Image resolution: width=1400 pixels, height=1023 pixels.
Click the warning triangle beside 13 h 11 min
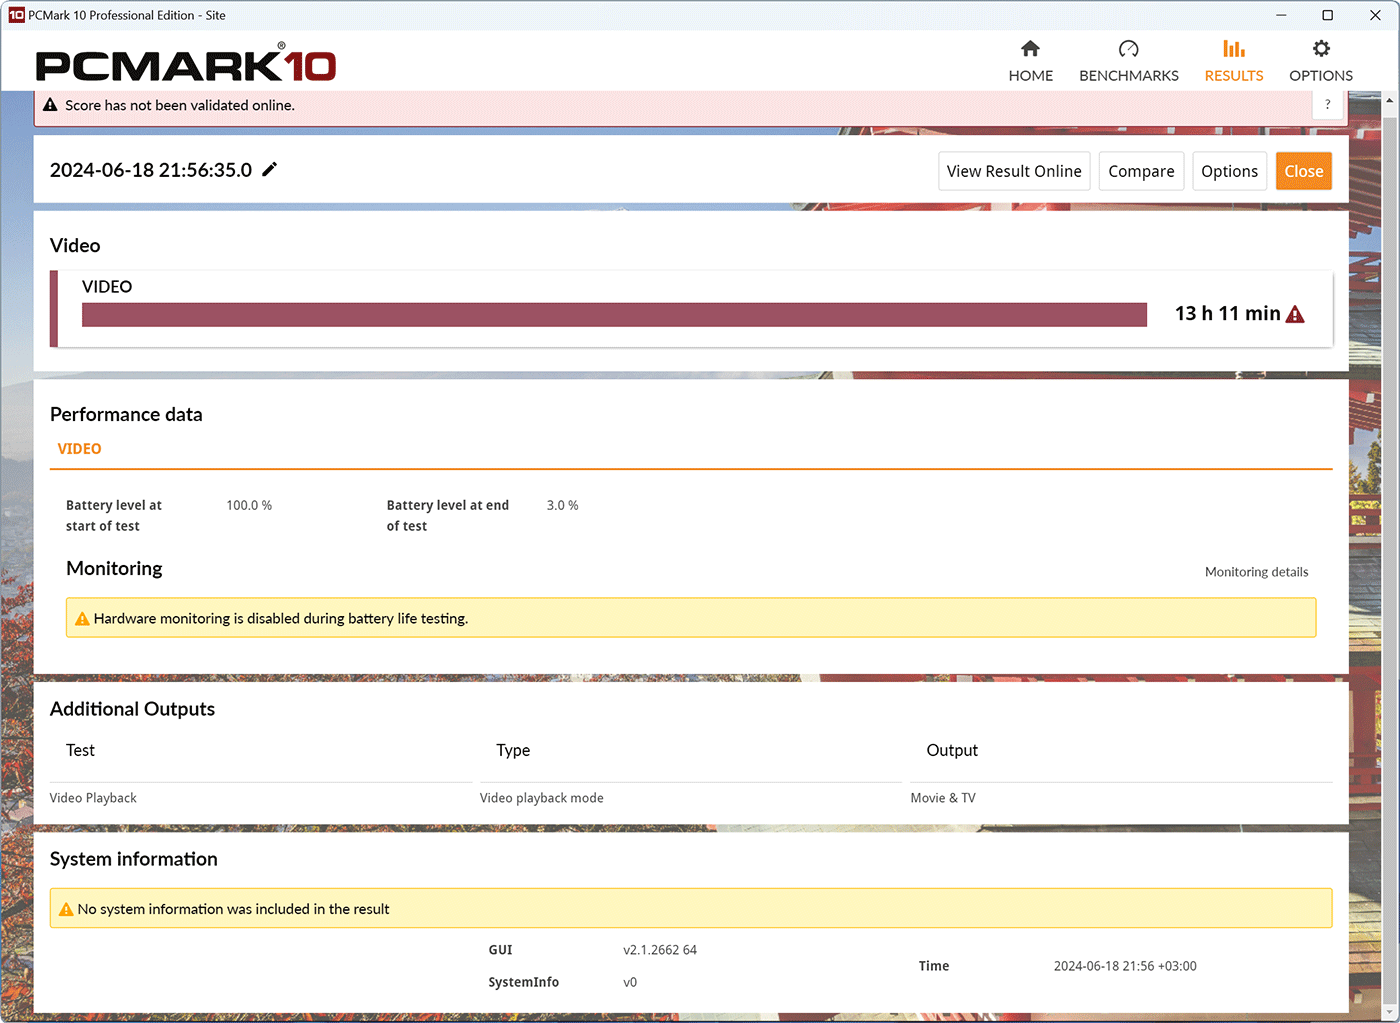[x=1295, y=314]
